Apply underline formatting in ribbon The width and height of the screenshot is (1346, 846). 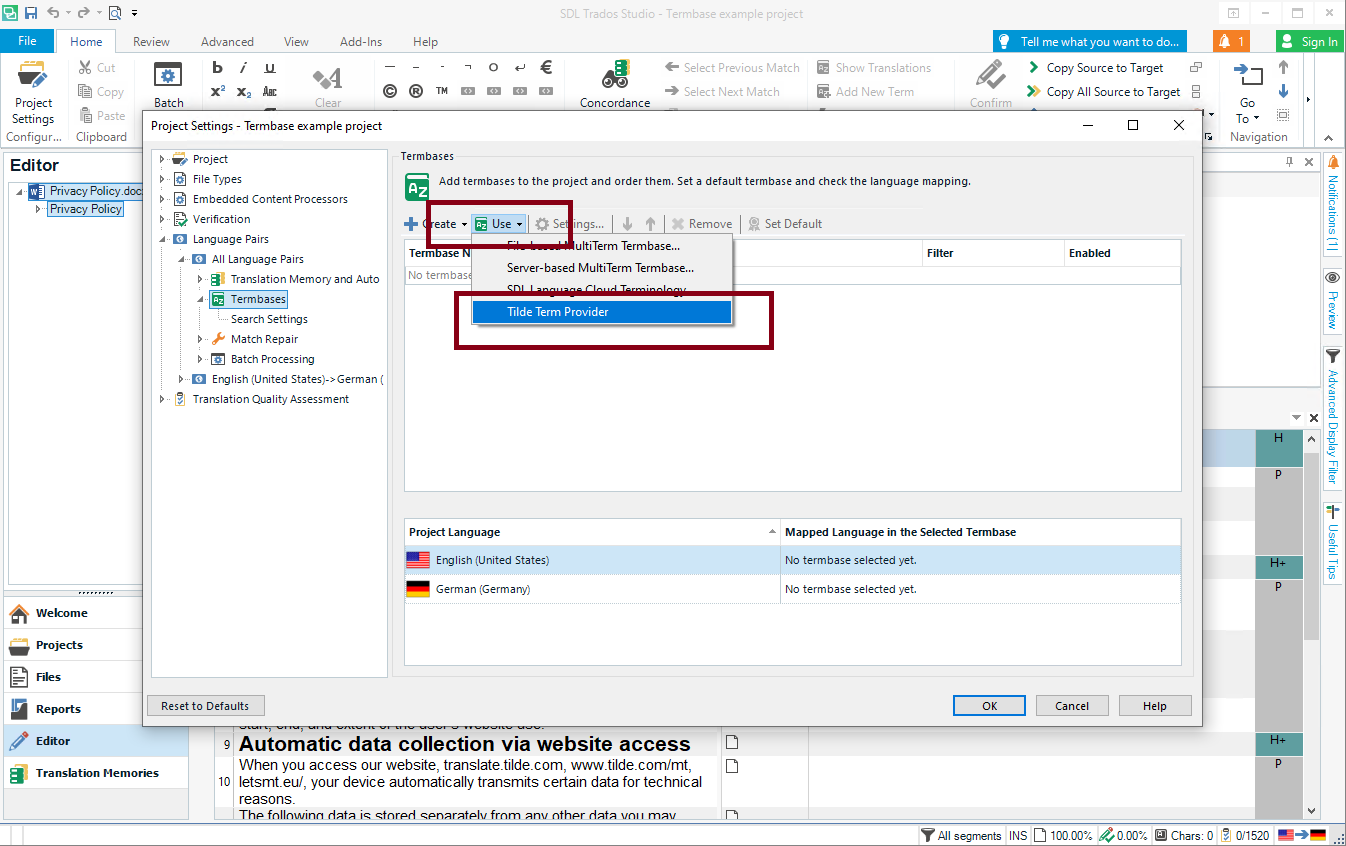270,68
